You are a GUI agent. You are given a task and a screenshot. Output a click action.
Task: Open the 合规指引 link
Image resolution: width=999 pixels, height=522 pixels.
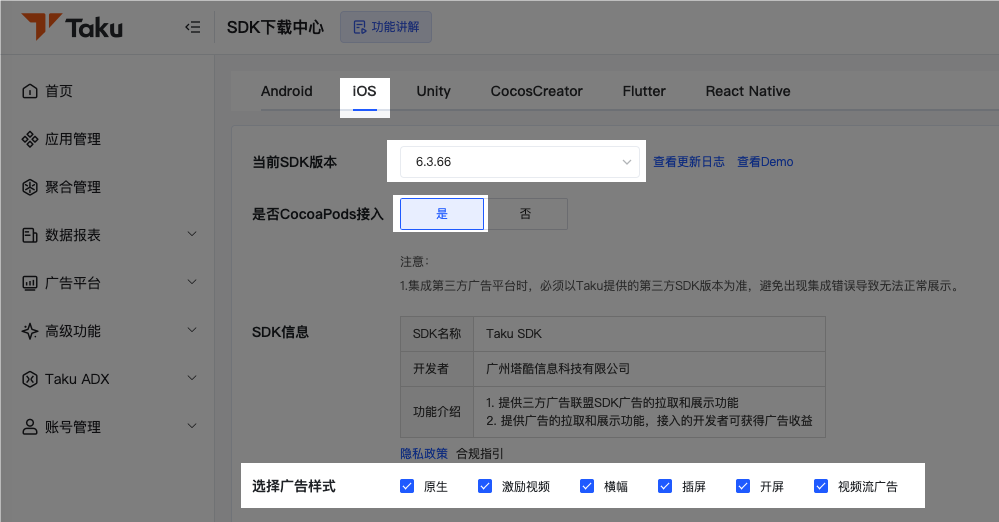click(480, 453)
